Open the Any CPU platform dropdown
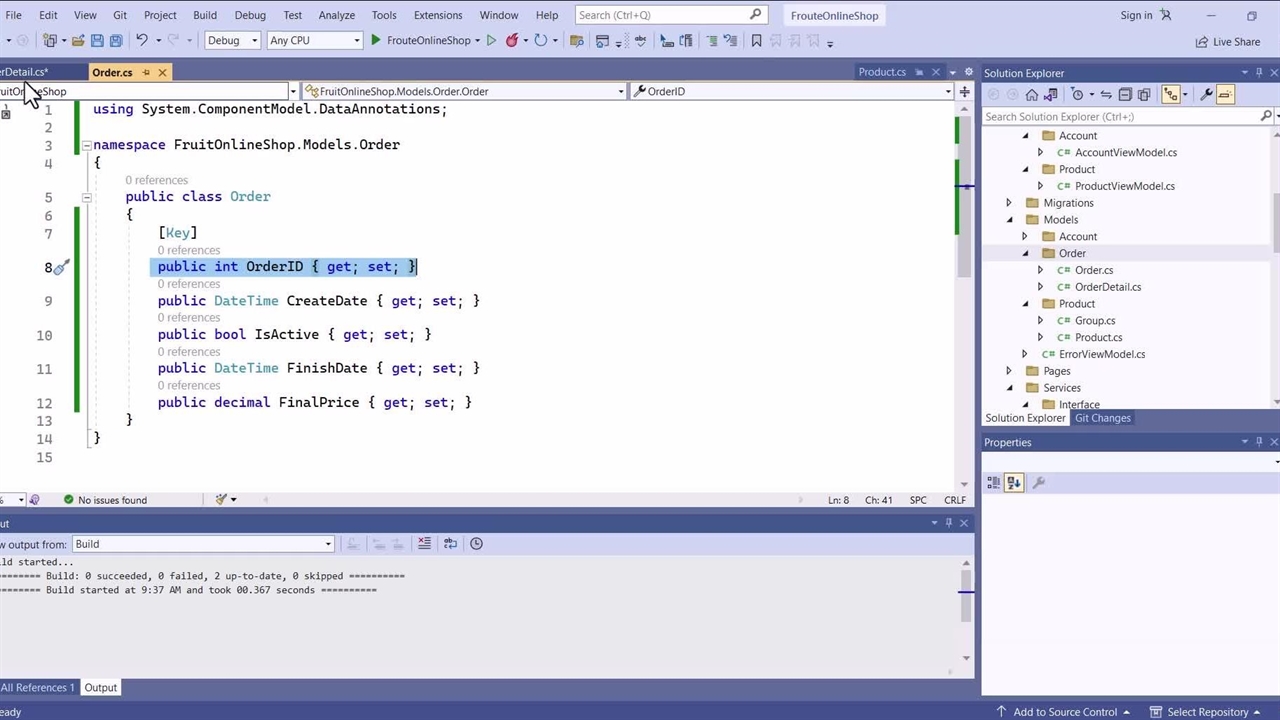The height and width of the screenshot is (720, 1280). (x=314, y=41)
